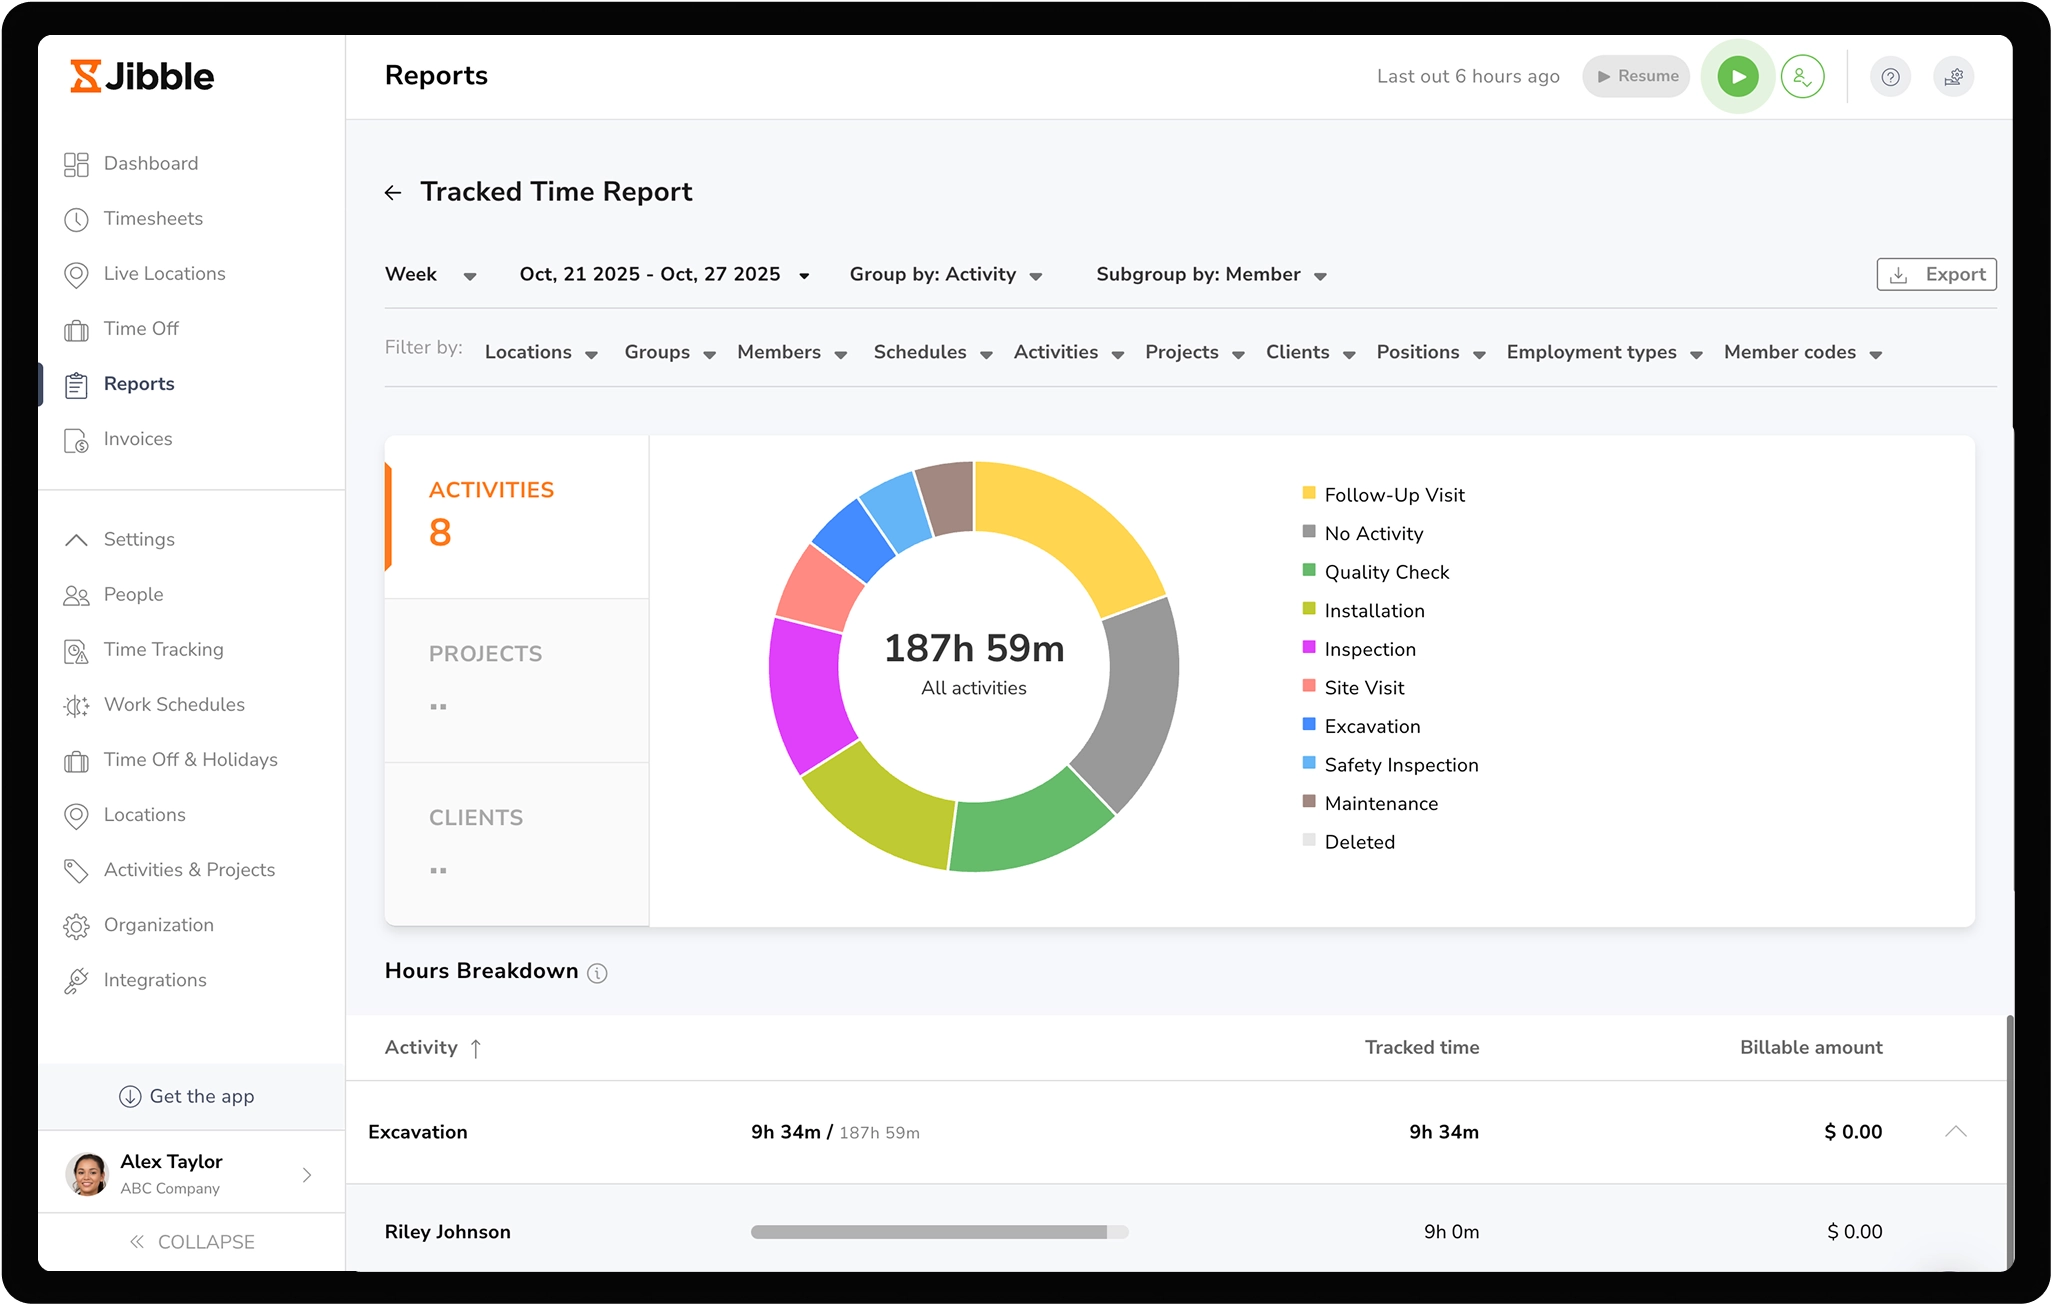This screenshot has height=1306, width=2053.
Task: Click the Export button
Action: point(1936,275)
